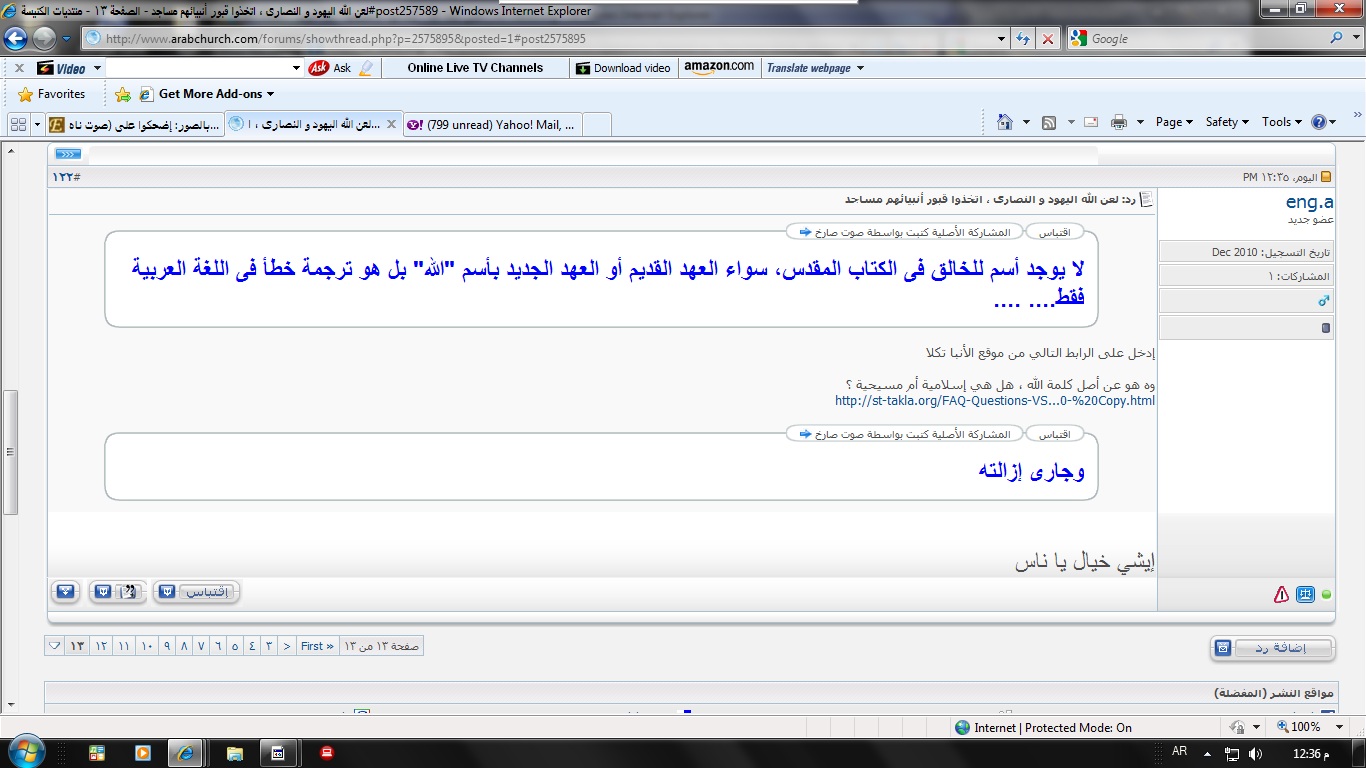The image size is (1366, 768).
Task: Click the Amazon.com toolbar button
Action: (x=719, y=67)
